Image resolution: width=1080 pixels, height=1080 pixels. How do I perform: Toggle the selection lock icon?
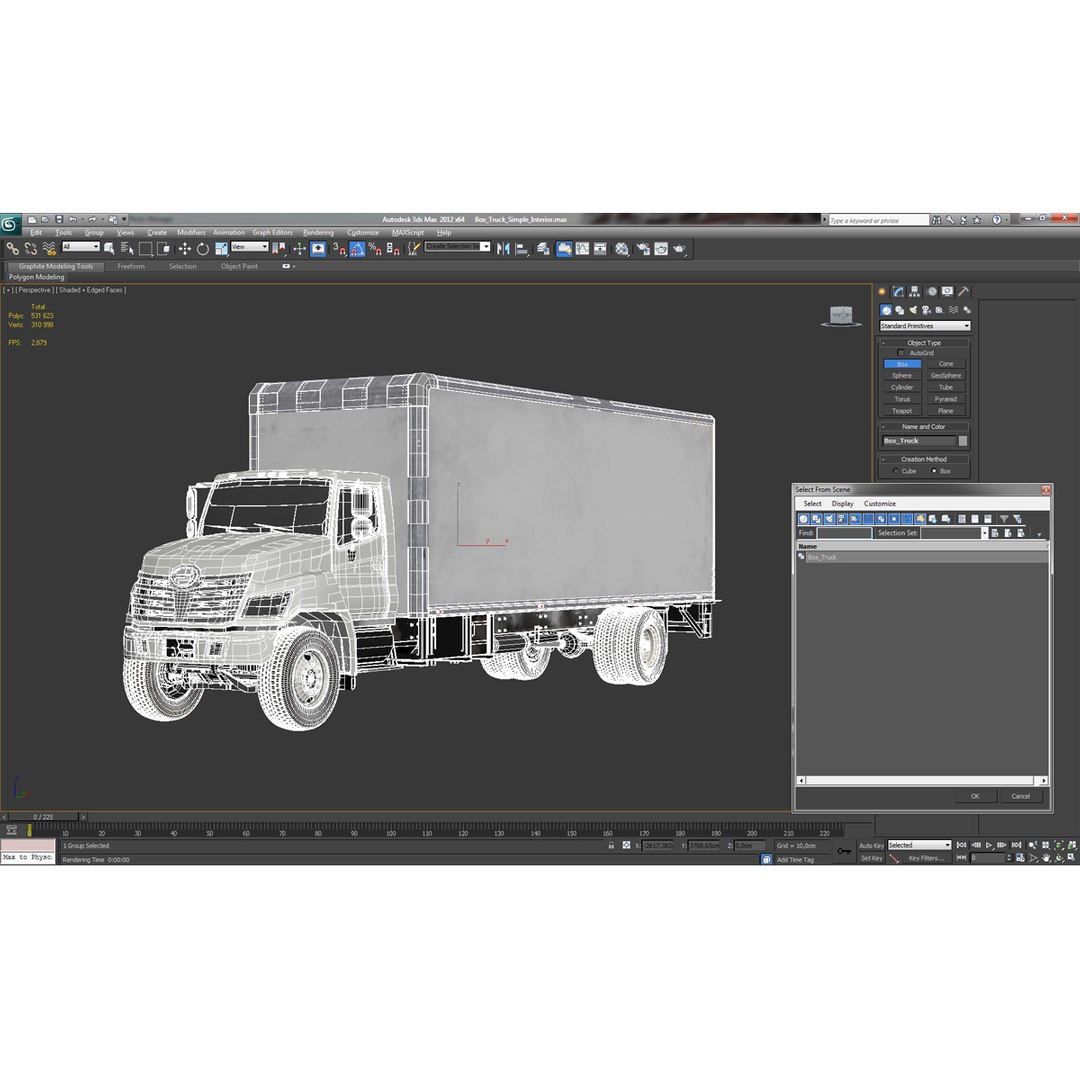pyautogui.click(x=611, y=845)
